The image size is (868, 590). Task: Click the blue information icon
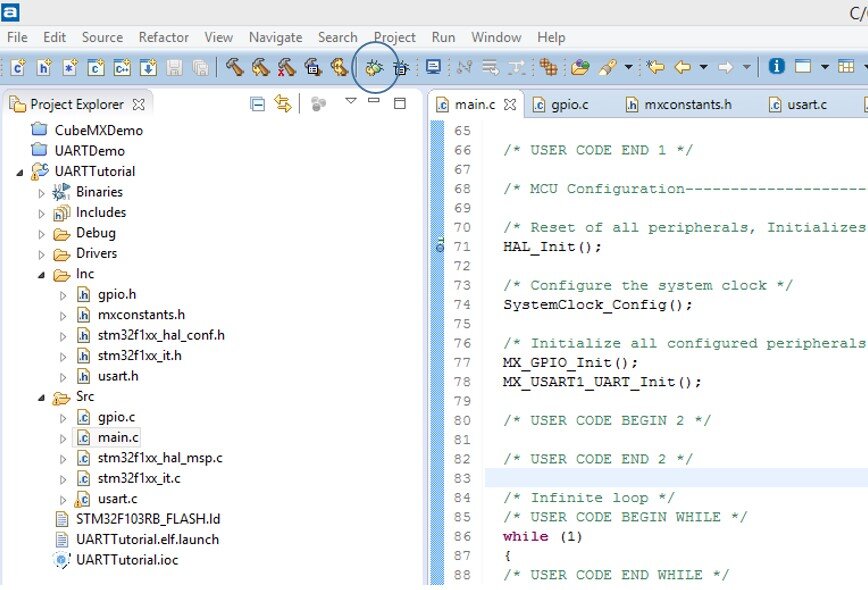(776, 66)
